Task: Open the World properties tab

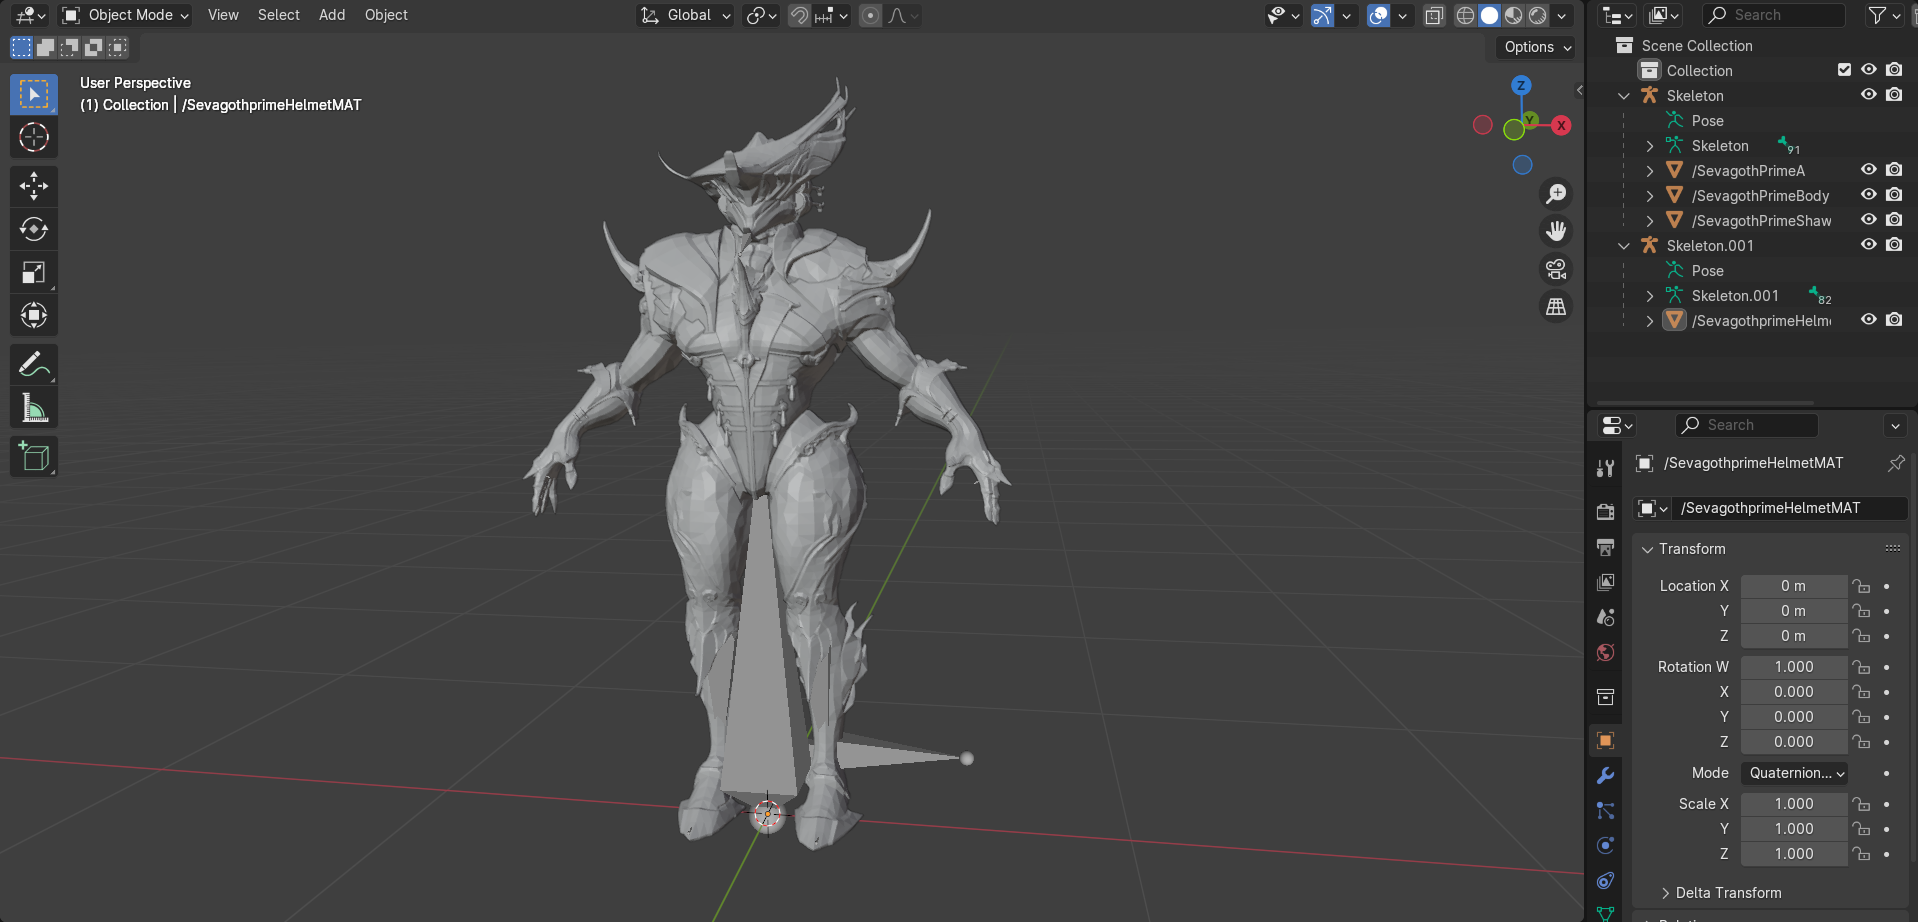Action: 1605,652
